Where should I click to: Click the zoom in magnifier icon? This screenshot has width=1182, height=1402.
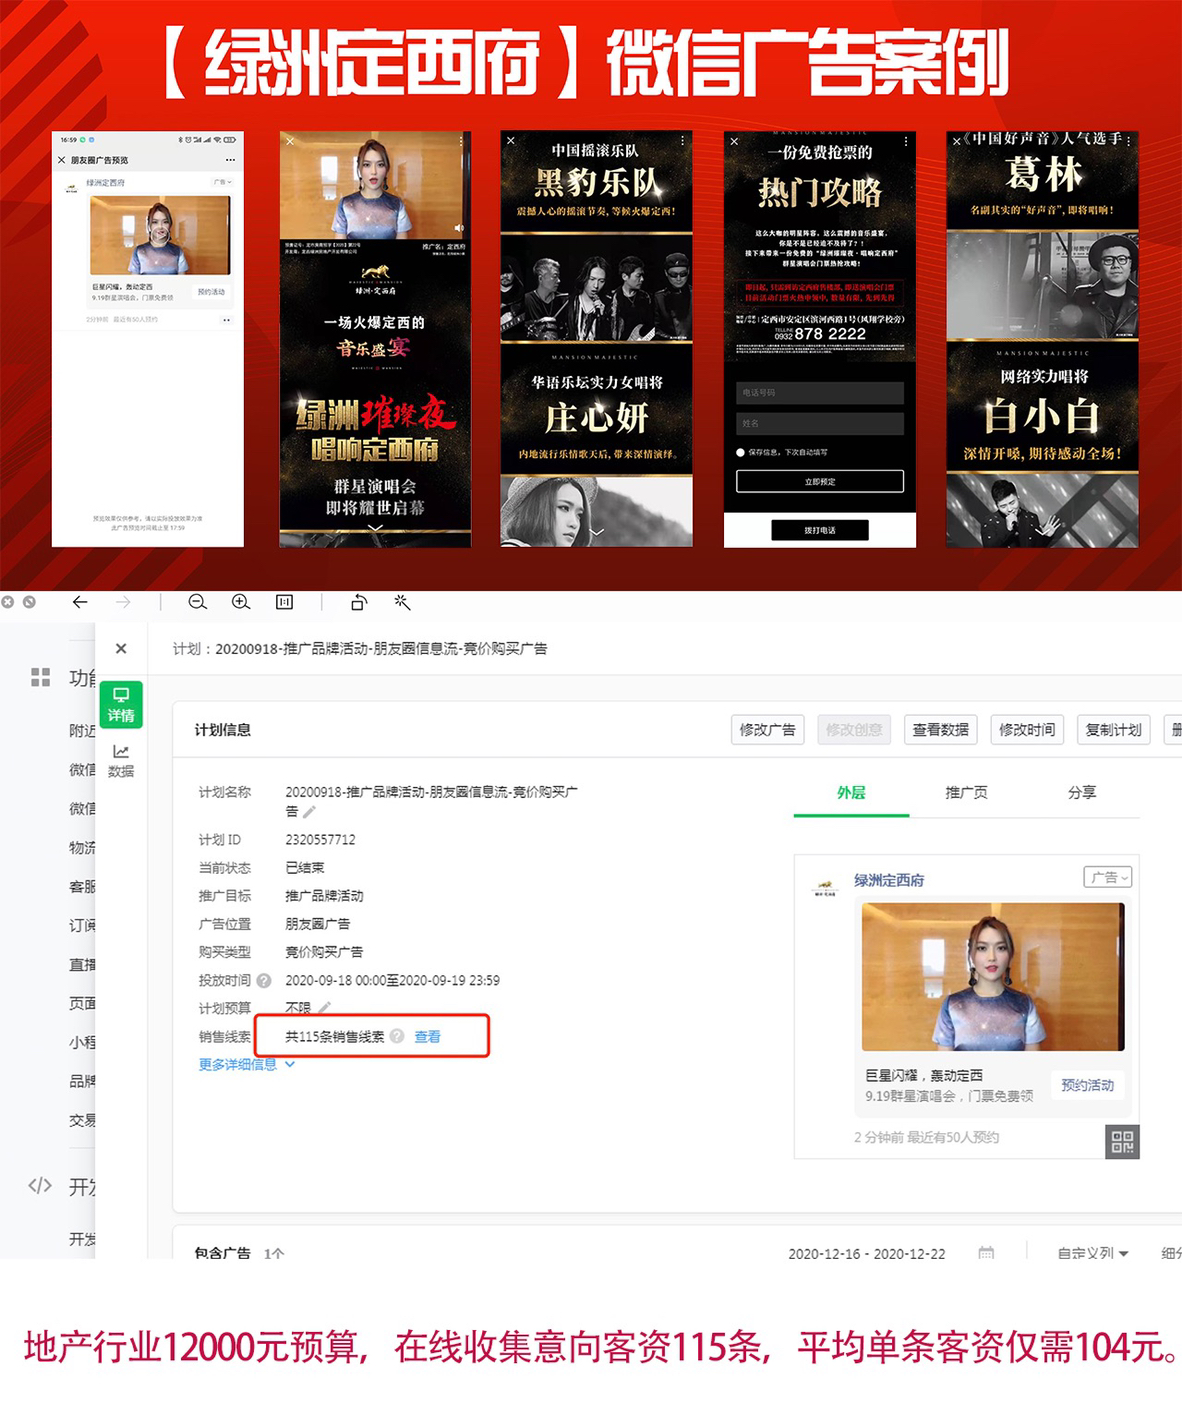(241, 602)
